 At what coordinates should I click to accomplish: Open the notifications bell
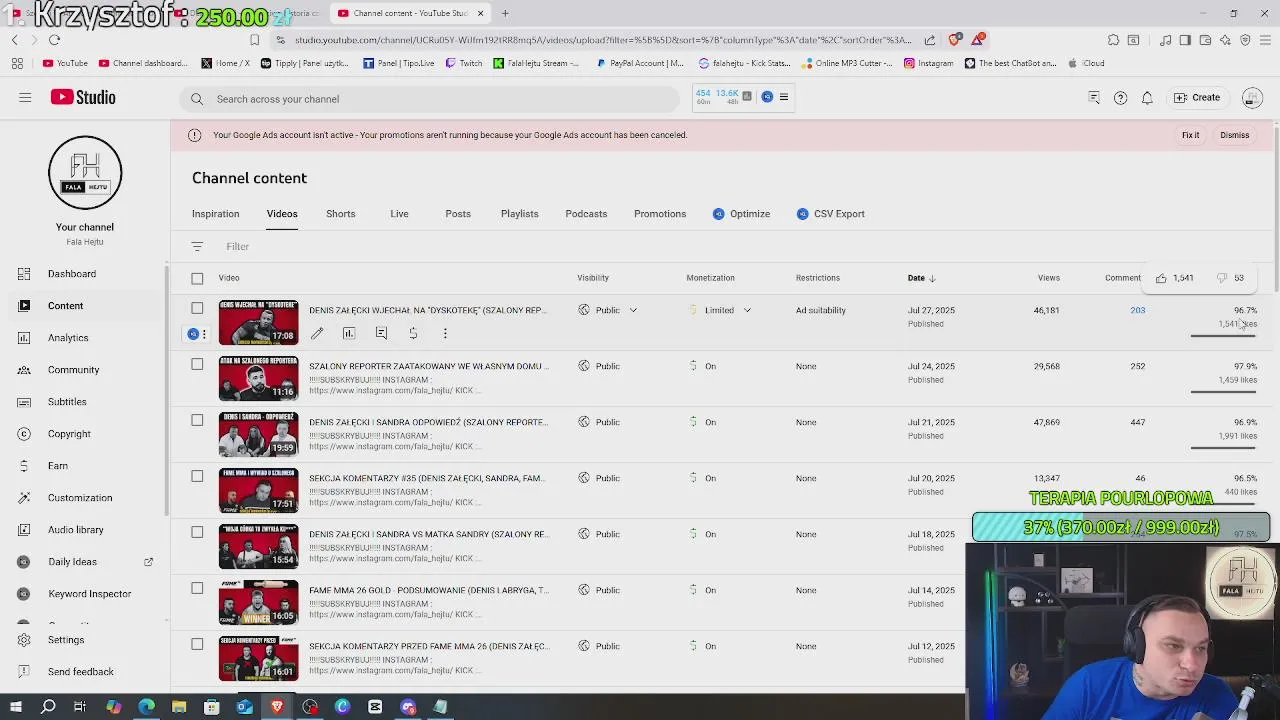pyautogui.click(x=1147, y=98)
